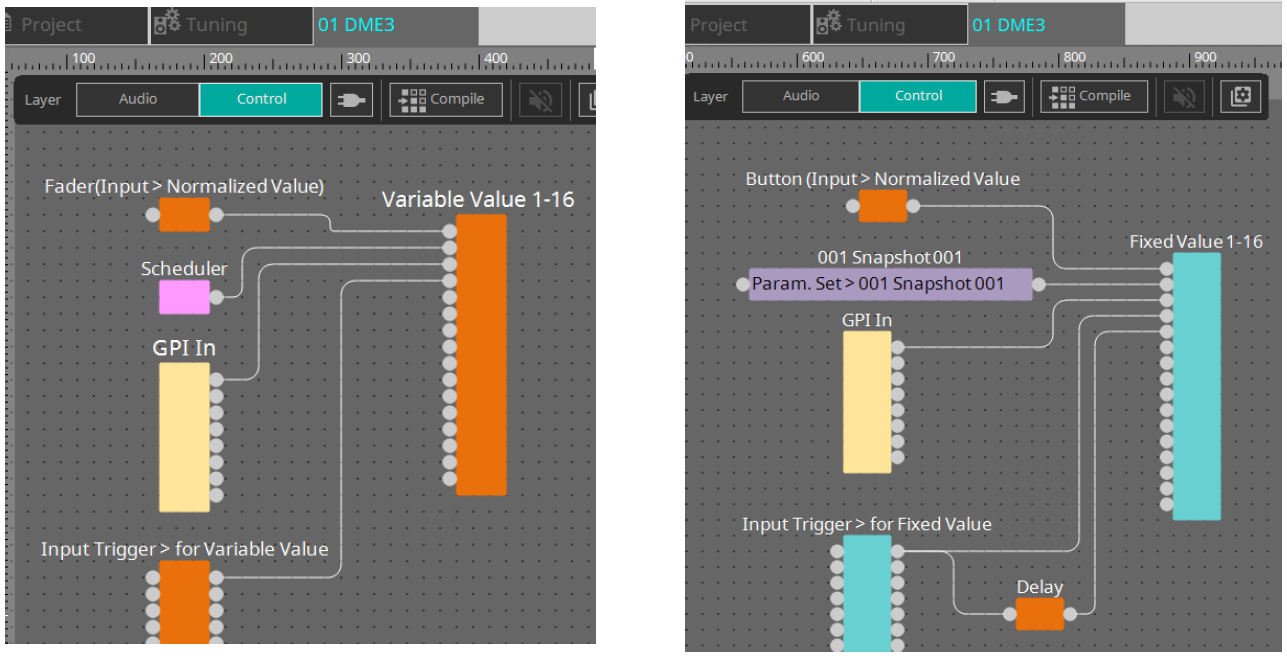Switch the layer to Audio
This screenshot has width=1287, height=656.
(x=137, y=99)
